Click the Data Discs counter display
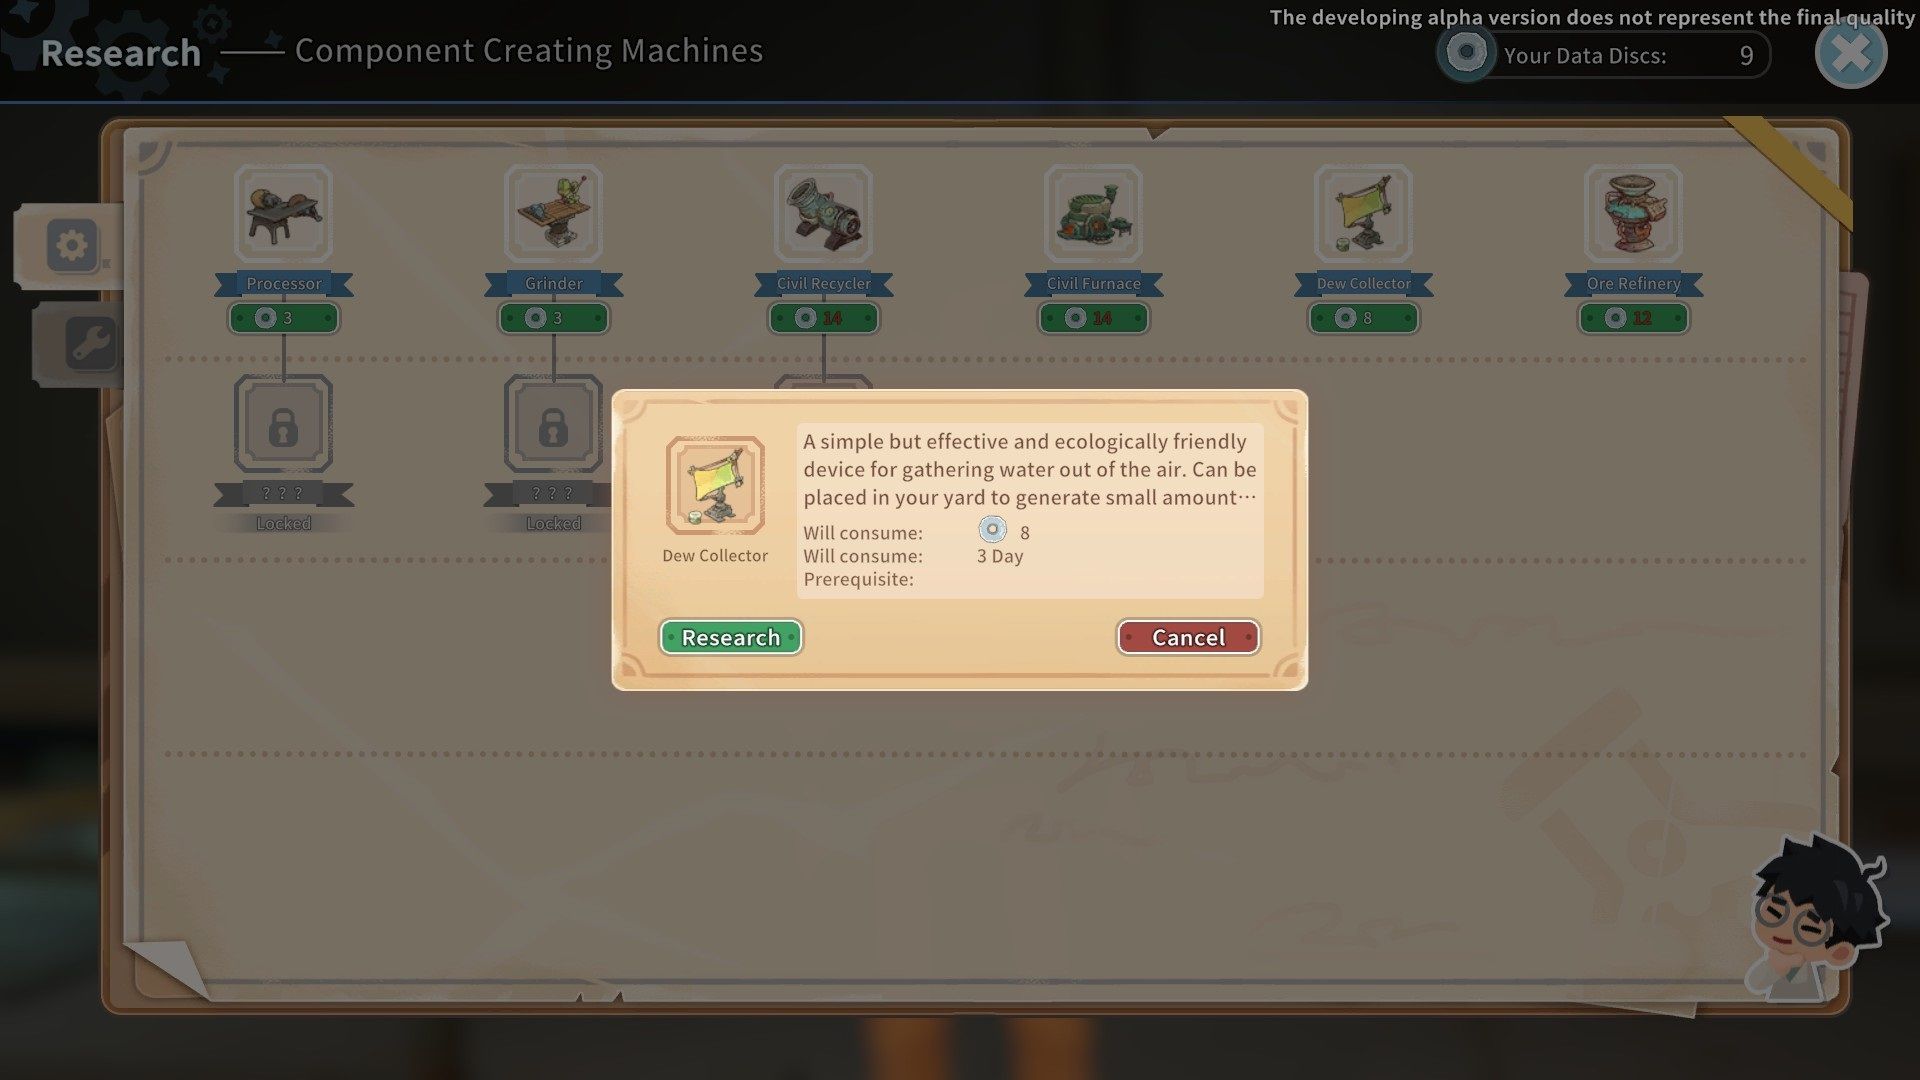Image resolution: width=1920 pixels, height=1080 pixels. tap(1602, 55)
